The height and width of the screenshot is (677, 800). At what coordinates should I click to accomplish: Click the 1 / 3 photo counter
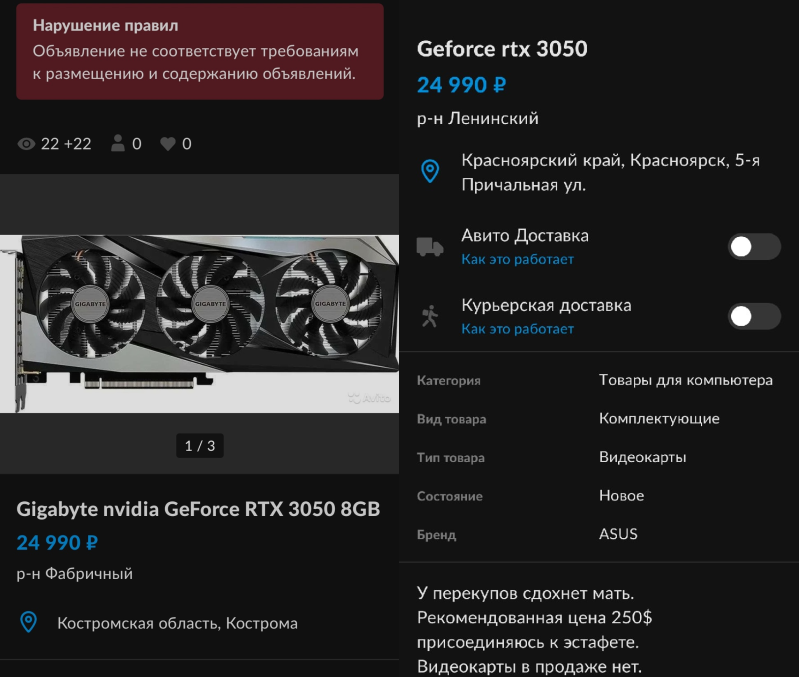tap(200, 446)
